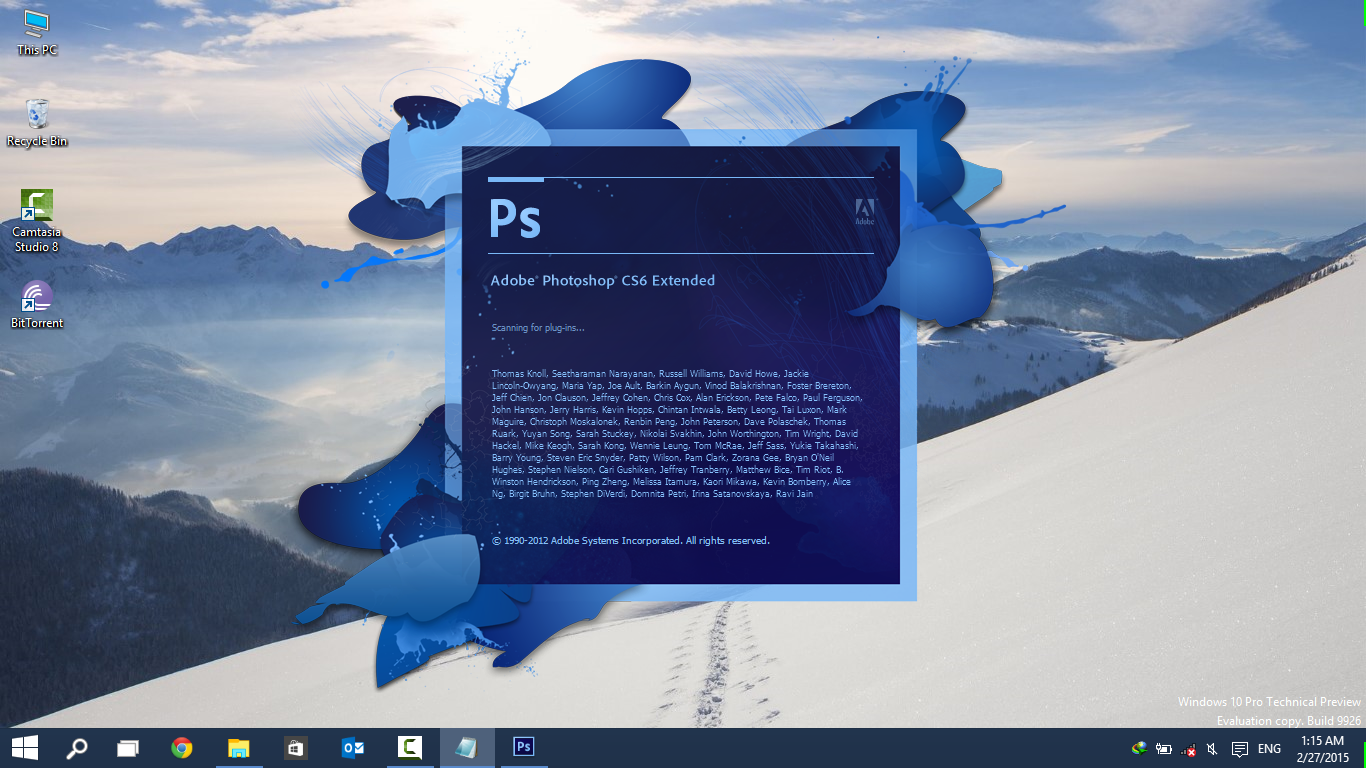Switch to Camtasia in the taskbar
Image resolution: width=1366 pixels, height=768 pixels.
(410, 747)
